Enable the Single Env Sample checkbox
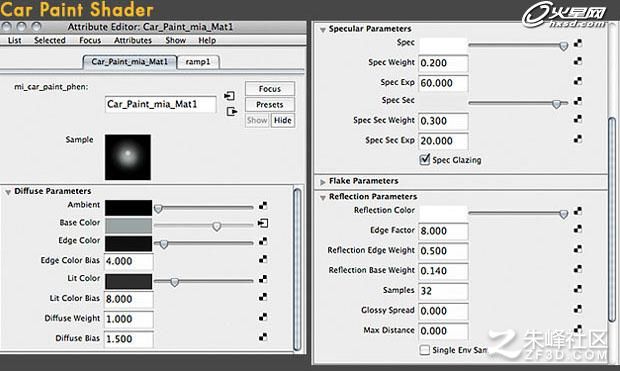This screenshot has width=620, height=371. coord(425,350)
